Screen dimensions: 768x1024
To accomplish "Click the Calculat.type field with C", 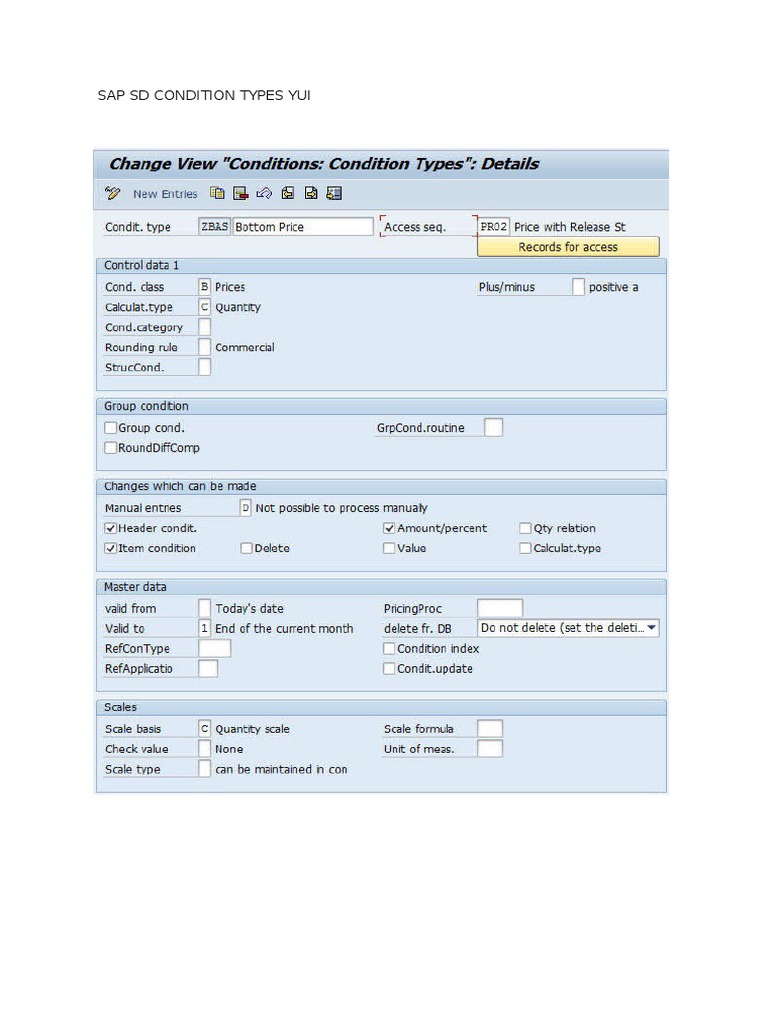I will coord(204,307).
